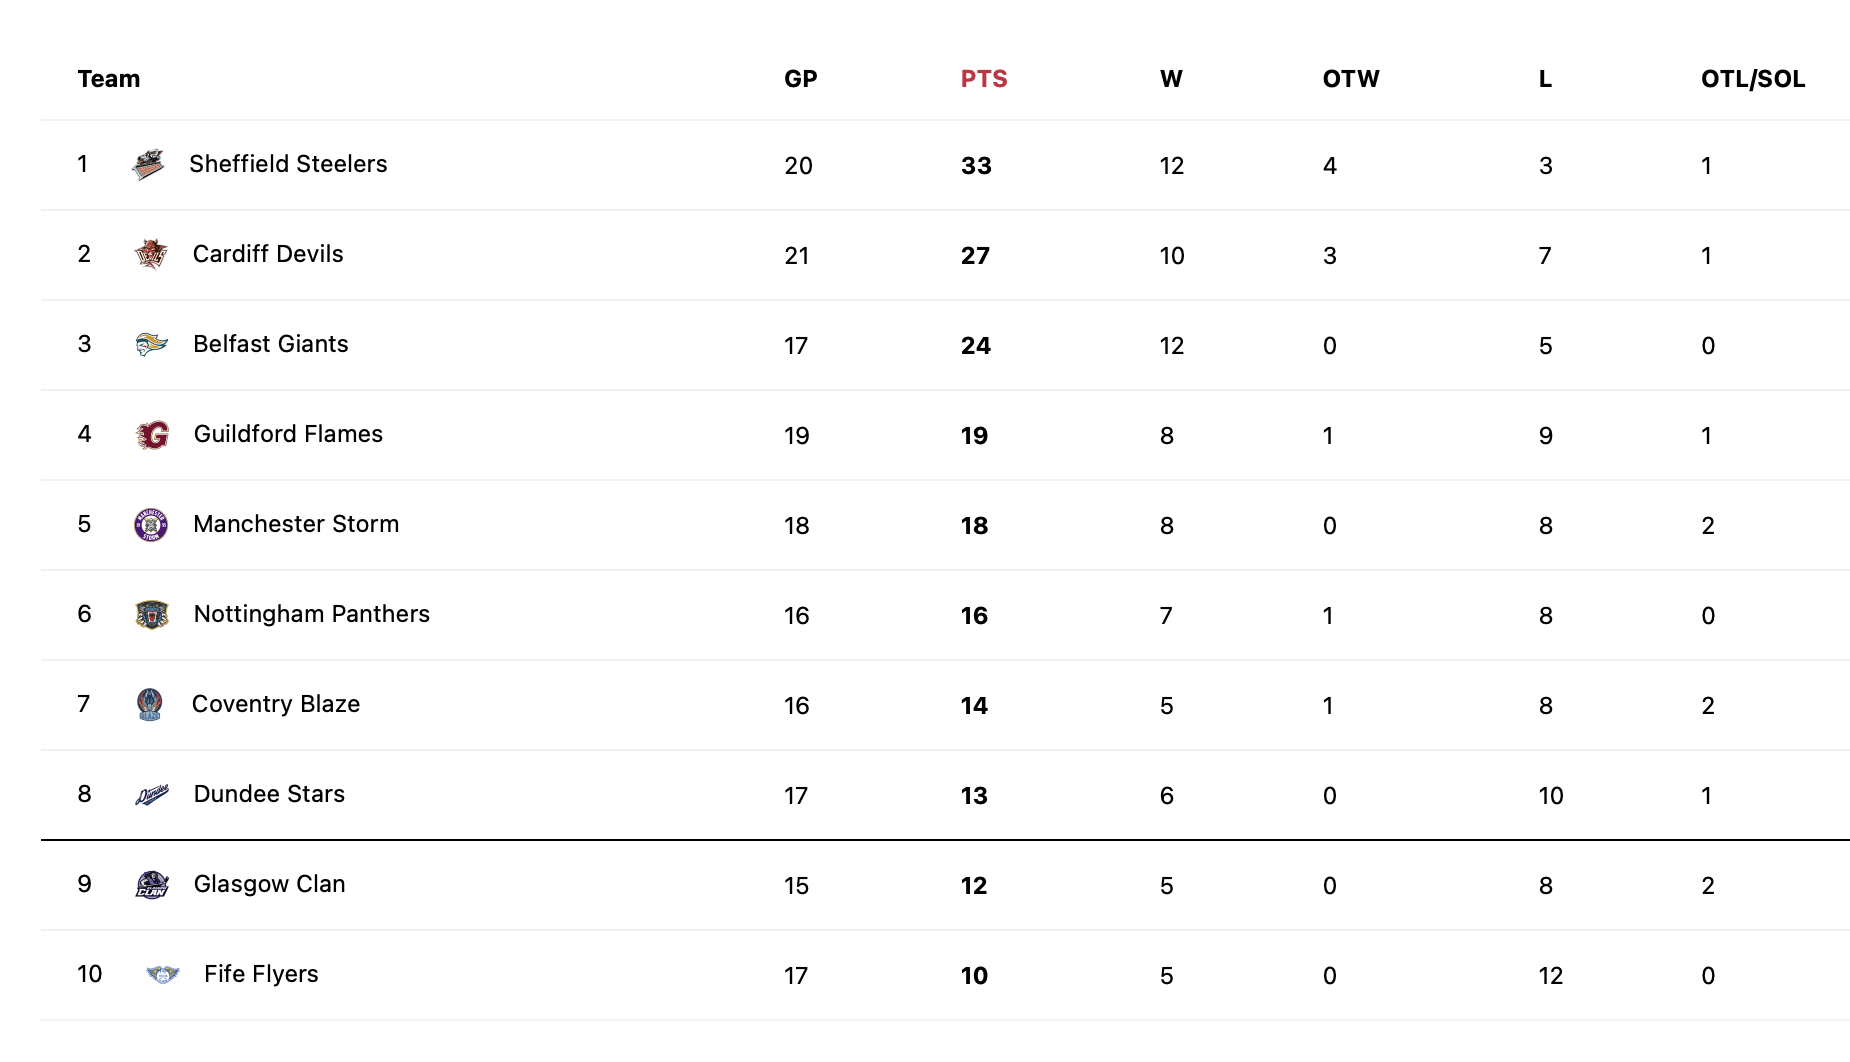
Task: Open the Glasgow Clan logo icon
Action: point(152,885)
